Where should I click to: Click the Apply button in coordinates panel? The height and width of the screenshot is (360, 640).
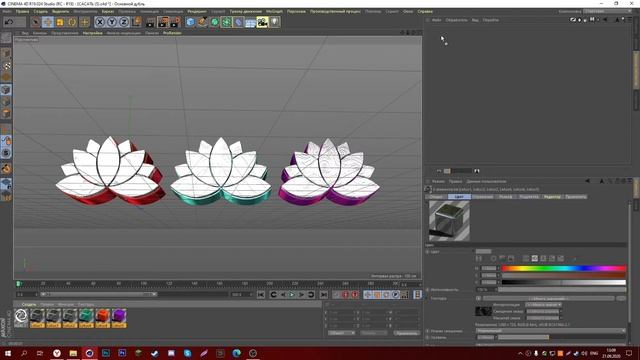tap(406, 333)
